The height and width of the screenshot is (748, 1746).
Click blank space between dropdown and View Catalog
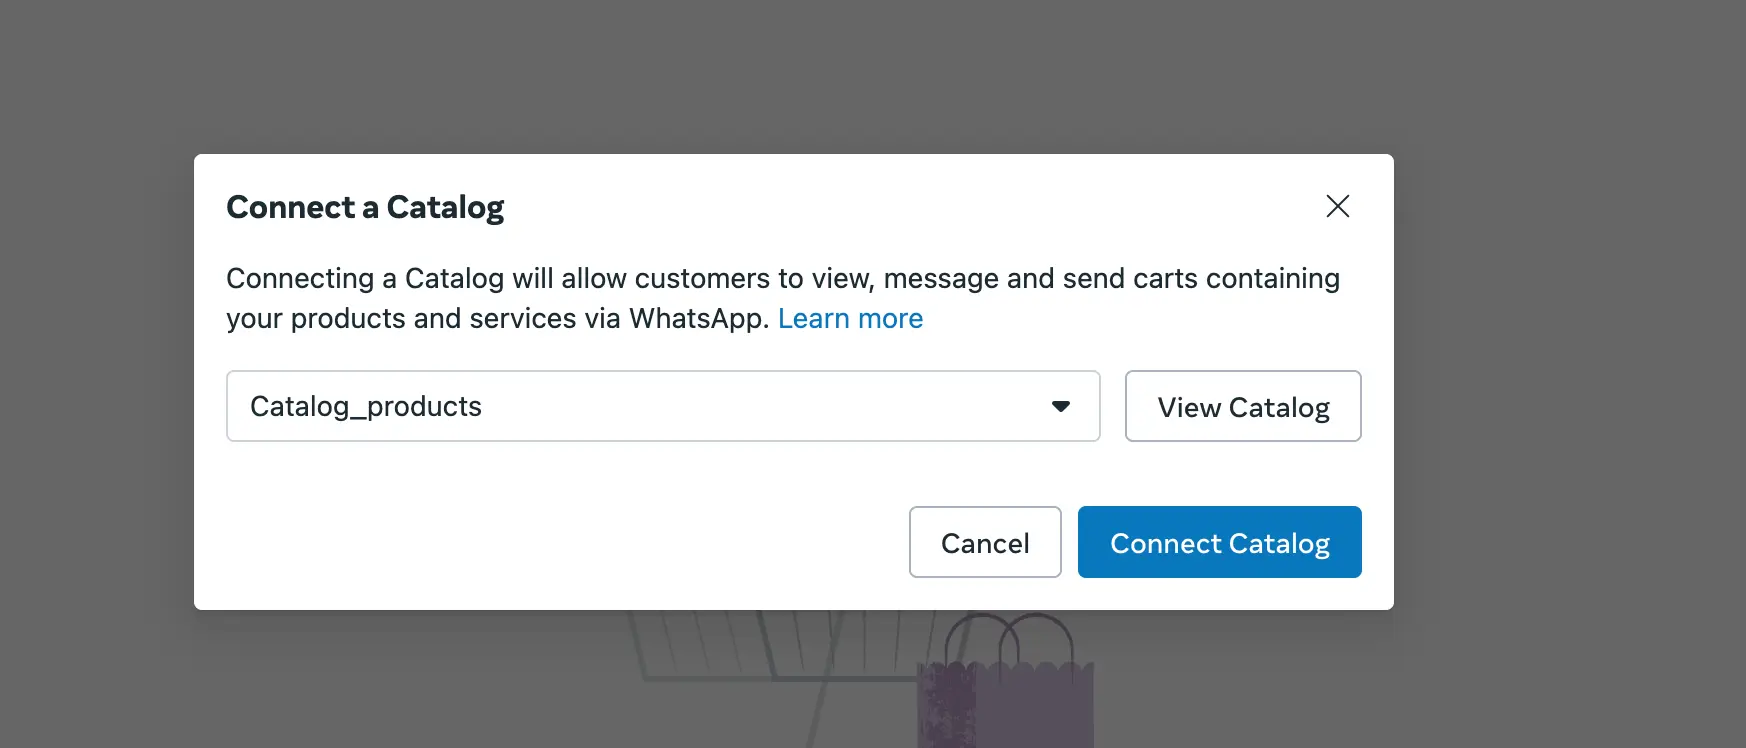pos(1113,406)
